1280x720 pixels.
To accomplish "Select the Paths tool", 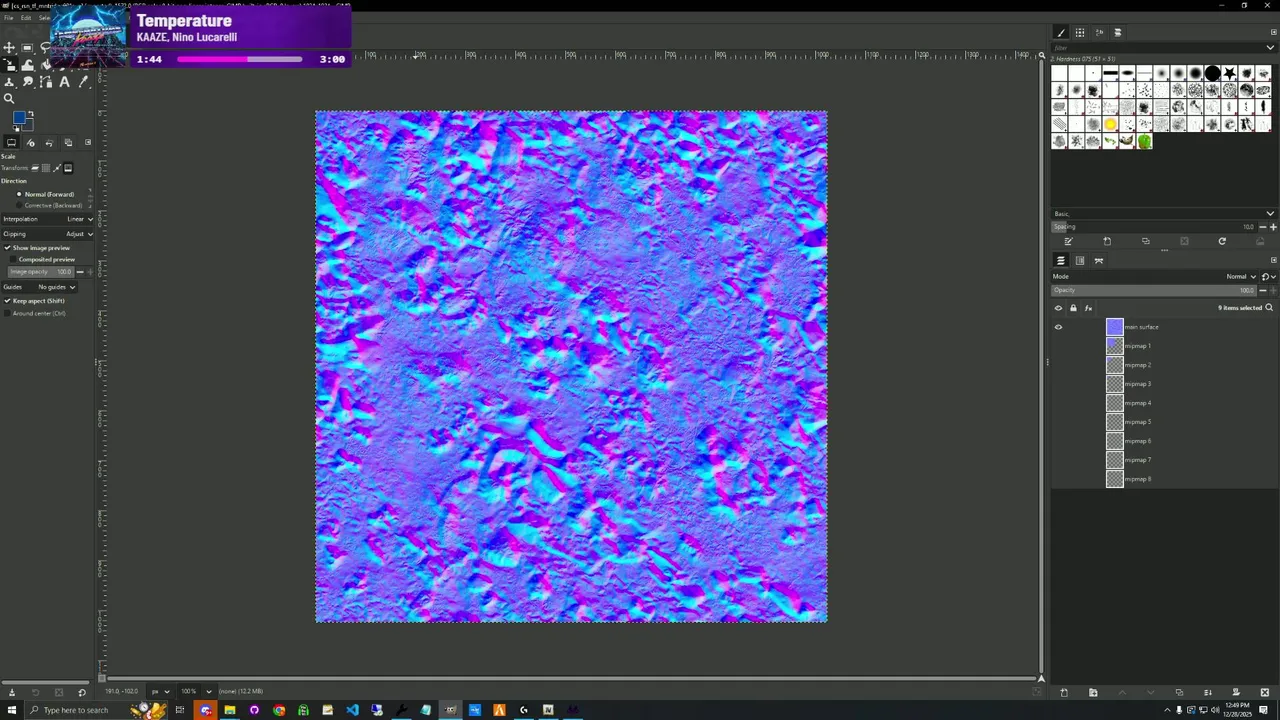I will 46,82.
